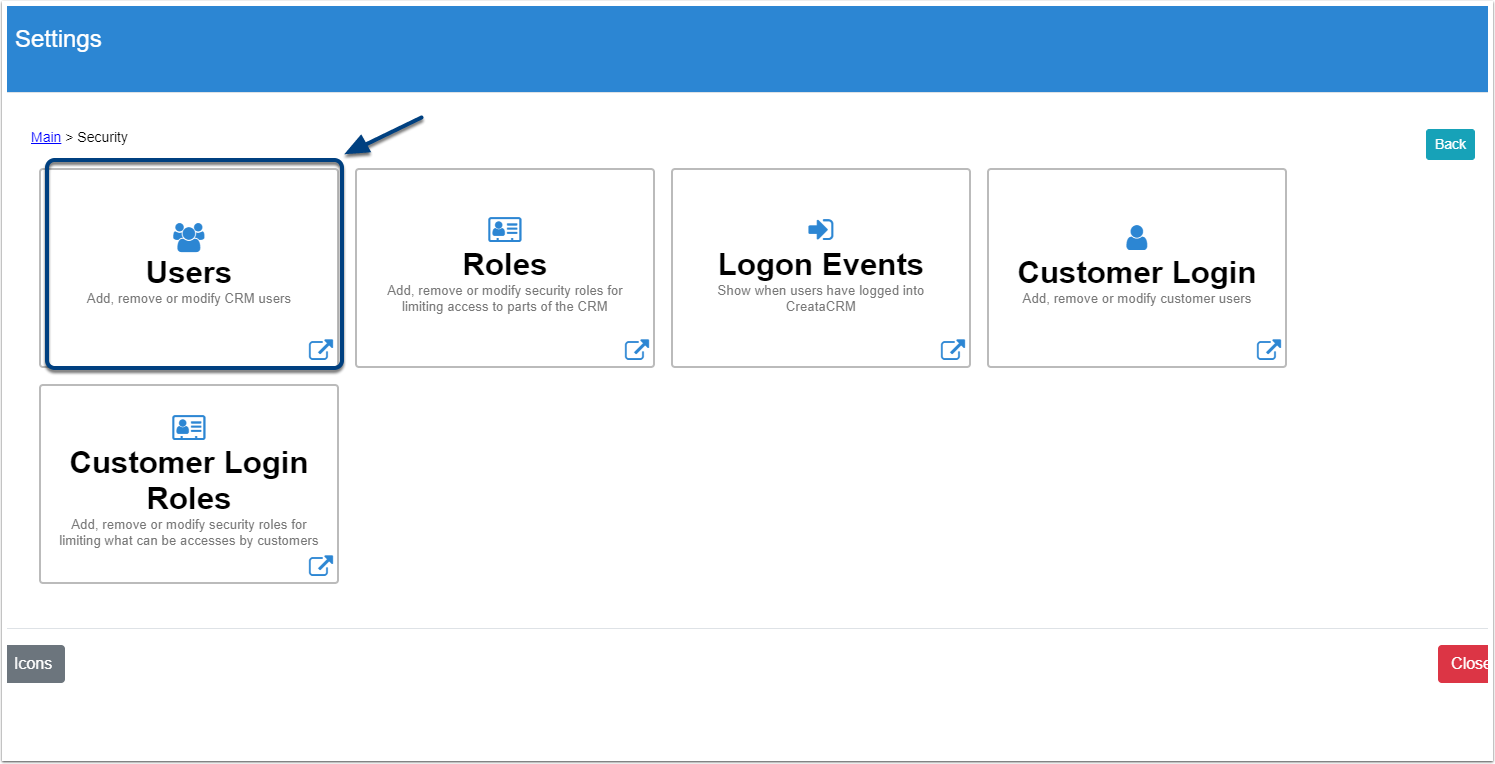Click Roles description about limiting CRM access
The image size is (1495, 764).
505,299
